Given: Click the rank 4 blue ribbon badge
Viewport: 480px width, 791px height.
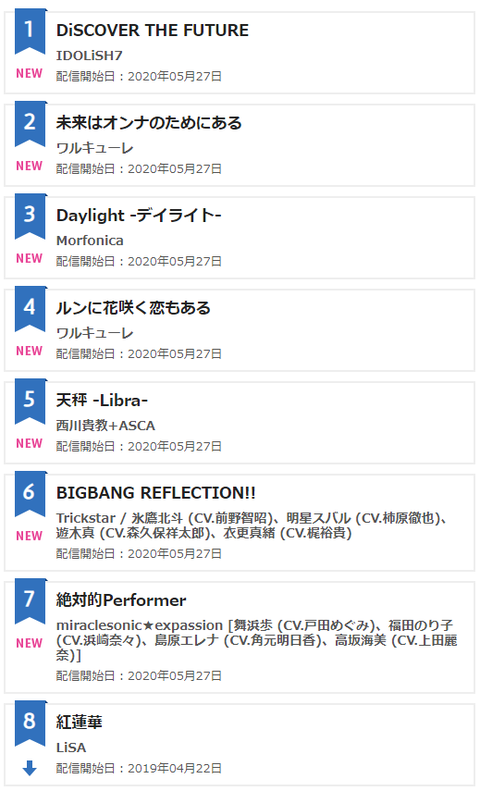Looking at the screenshot, I should coord(30,309).
